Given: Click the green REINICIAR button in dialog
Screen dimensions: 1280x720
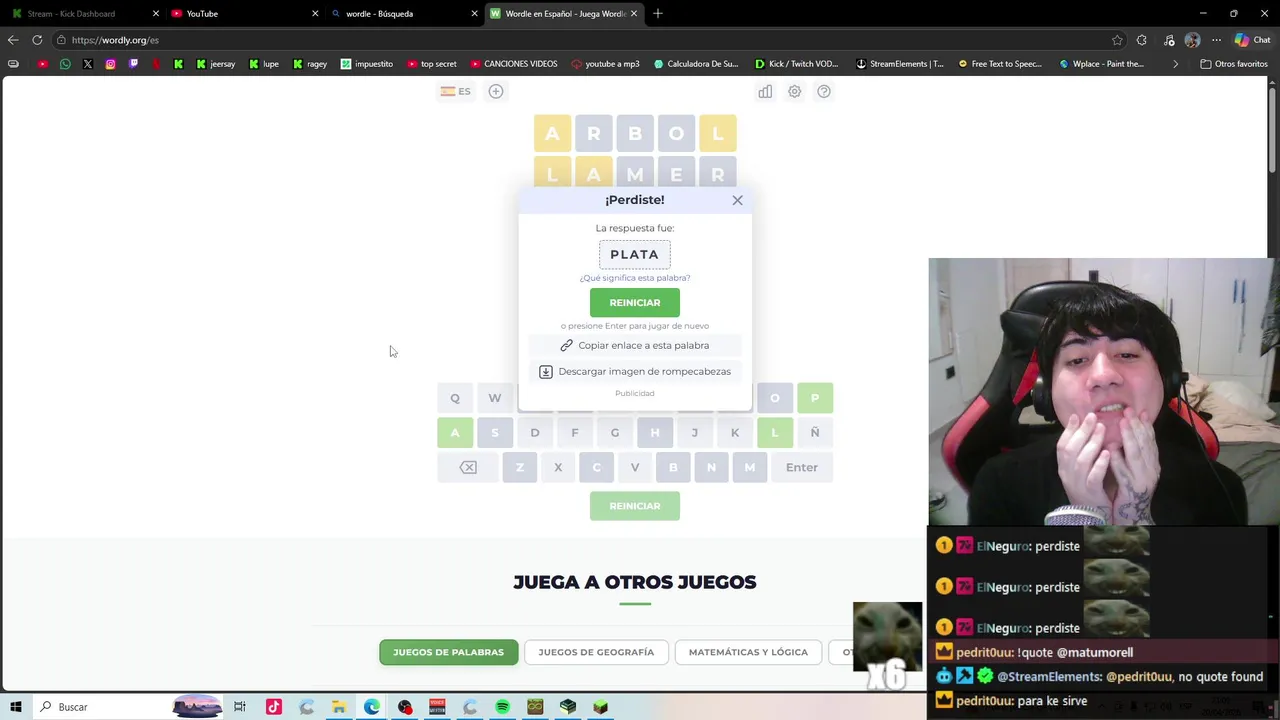Looking at the screenshot, I should [635, 302].
